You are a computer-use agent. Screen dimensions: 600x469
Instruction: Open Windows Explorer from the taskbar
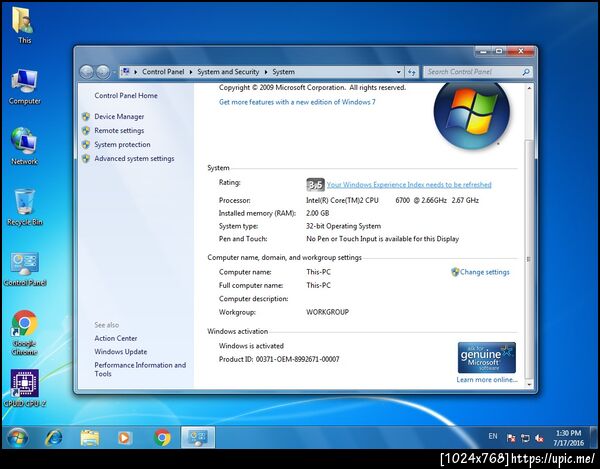click(90, 438)
